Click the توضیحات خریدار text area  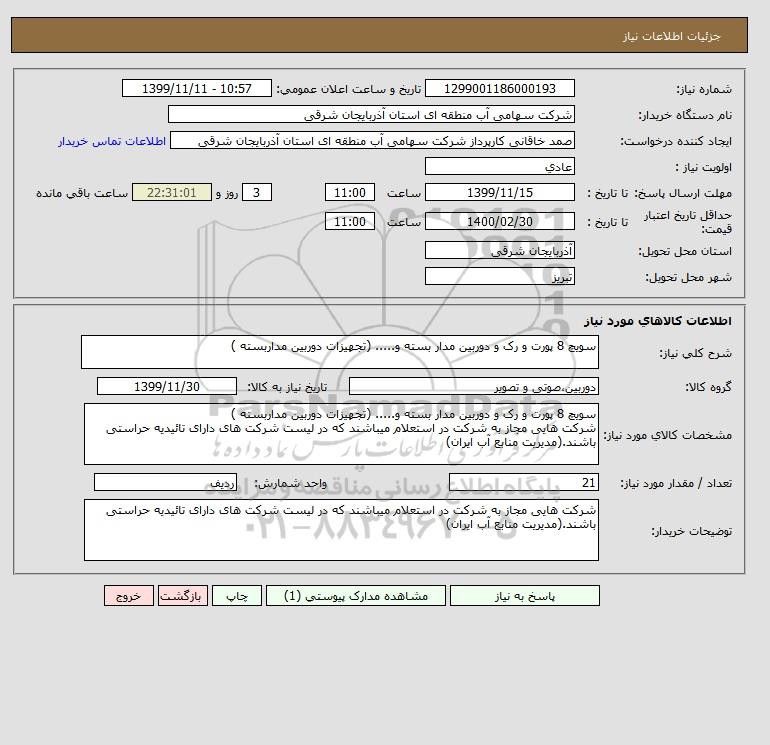click(x=341, y=530)
